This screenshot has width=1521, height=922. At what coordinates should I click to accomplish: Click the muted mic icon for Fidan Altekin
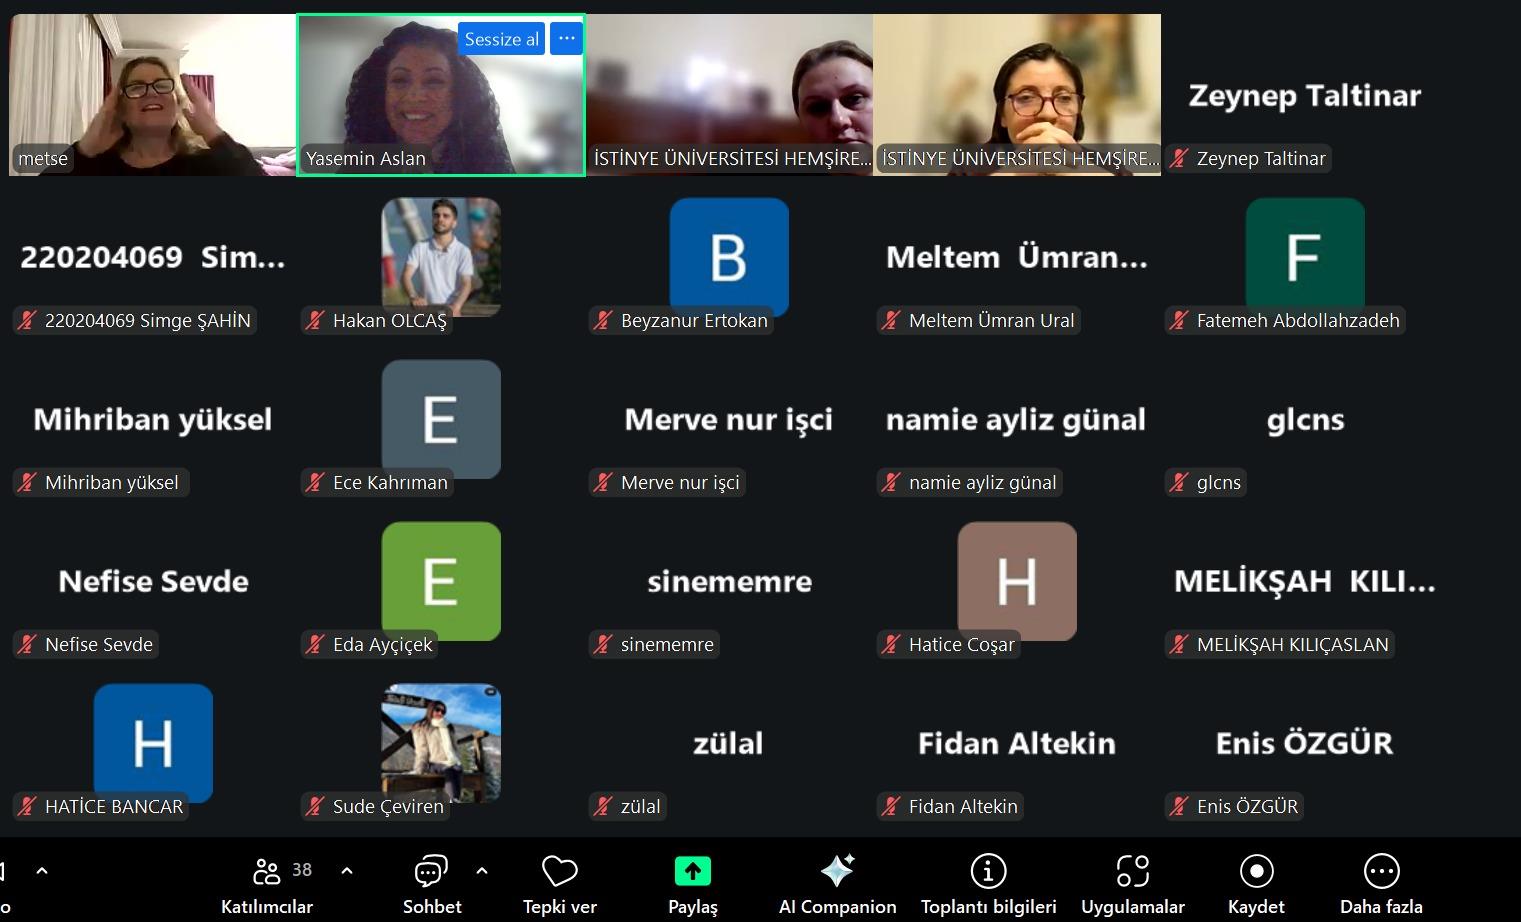(x=892, y=806)
